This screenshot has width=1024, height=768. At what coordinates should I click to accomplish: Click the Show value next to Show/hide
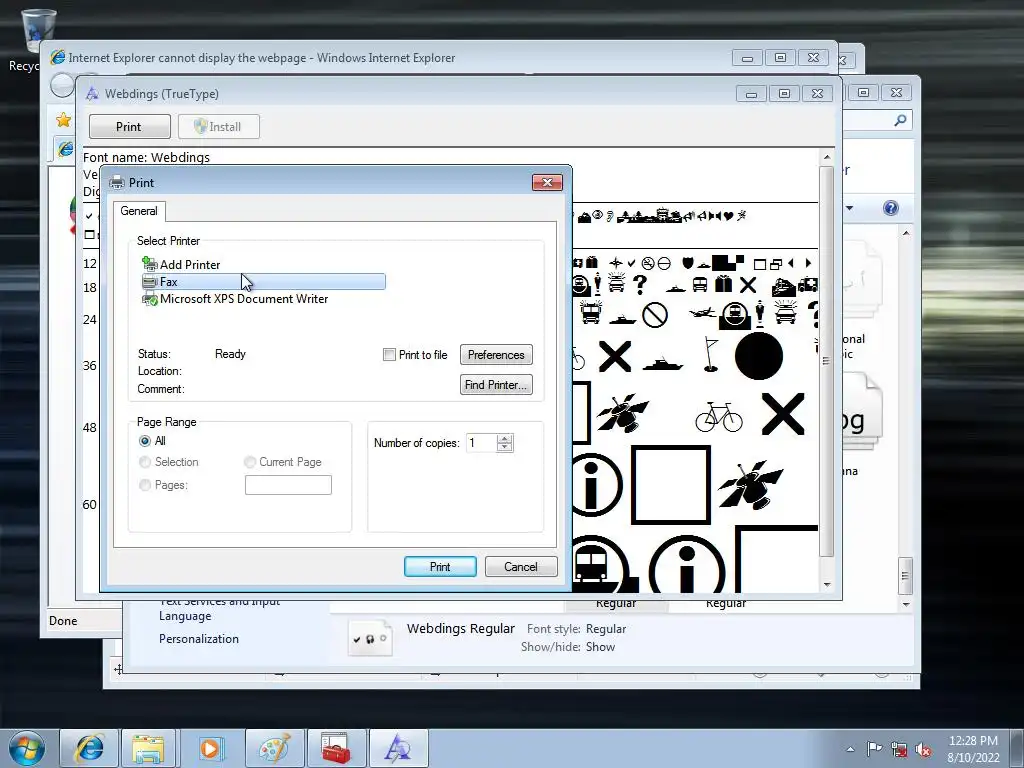tap(600, 647)
